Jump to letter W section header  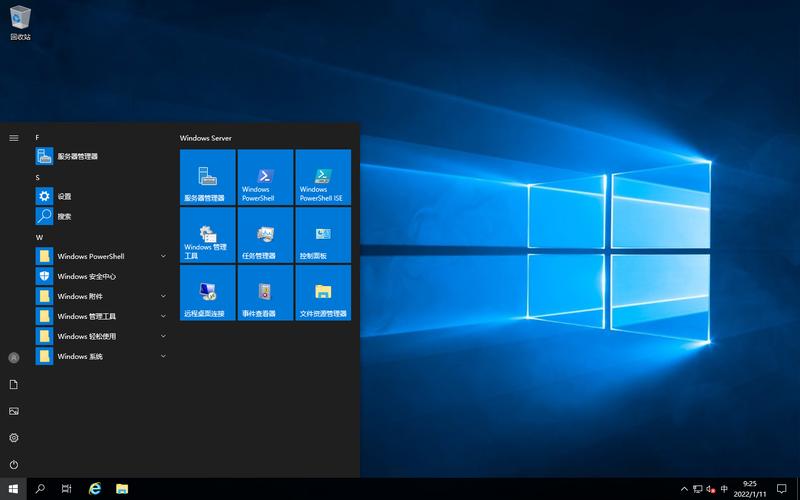coord(39,237)
